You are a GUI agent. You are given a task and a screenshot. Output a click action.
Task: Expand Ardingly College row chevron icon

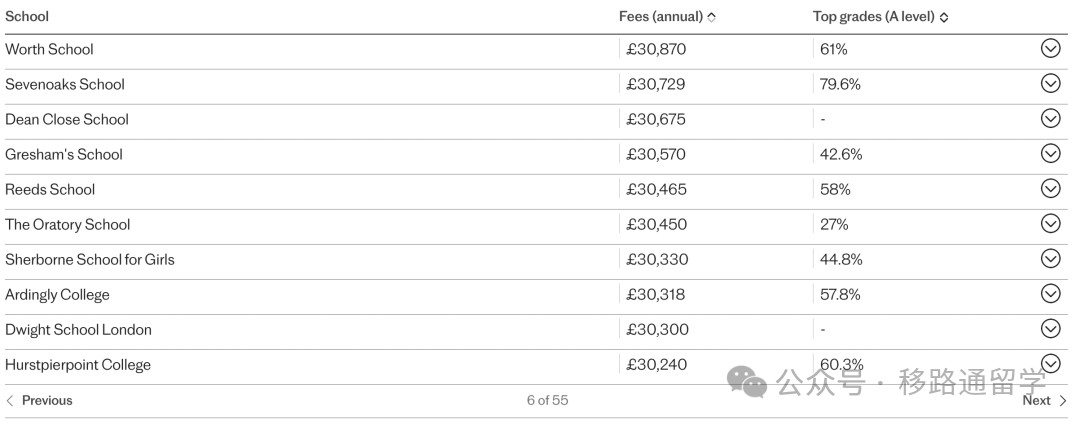pos(1050,293)
